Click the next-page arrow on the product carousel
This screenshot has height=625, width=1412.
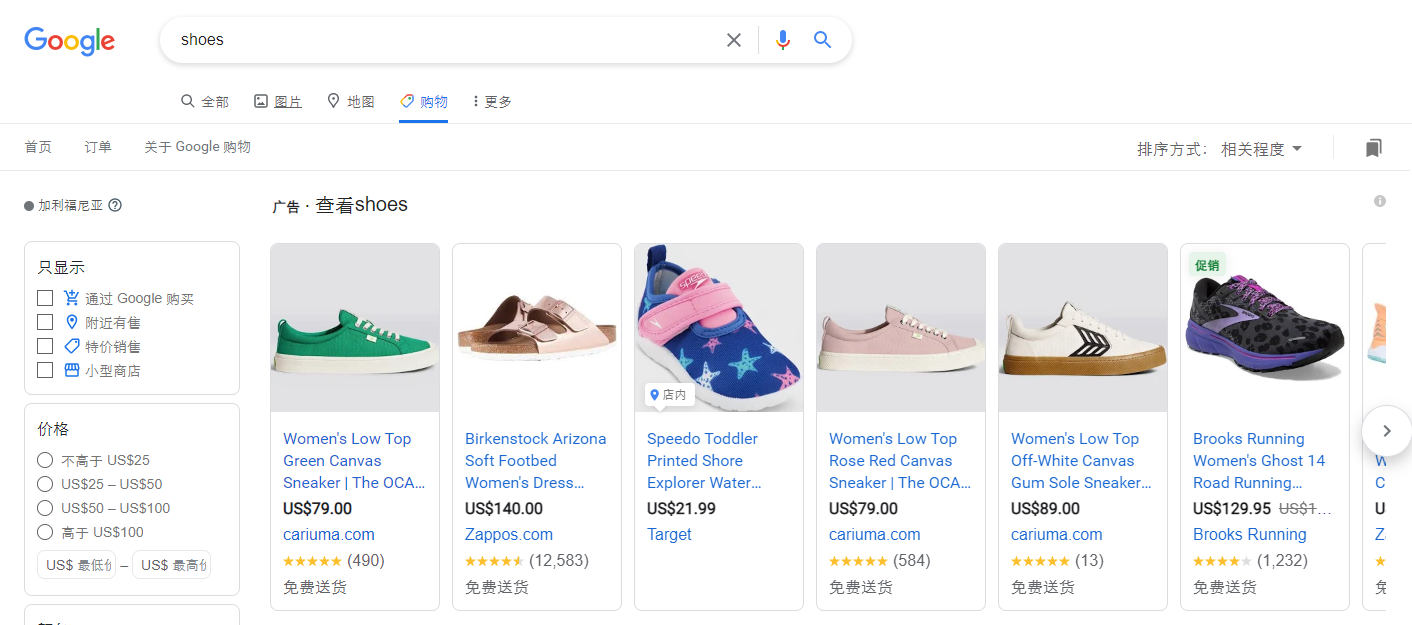click(1386, 430)
